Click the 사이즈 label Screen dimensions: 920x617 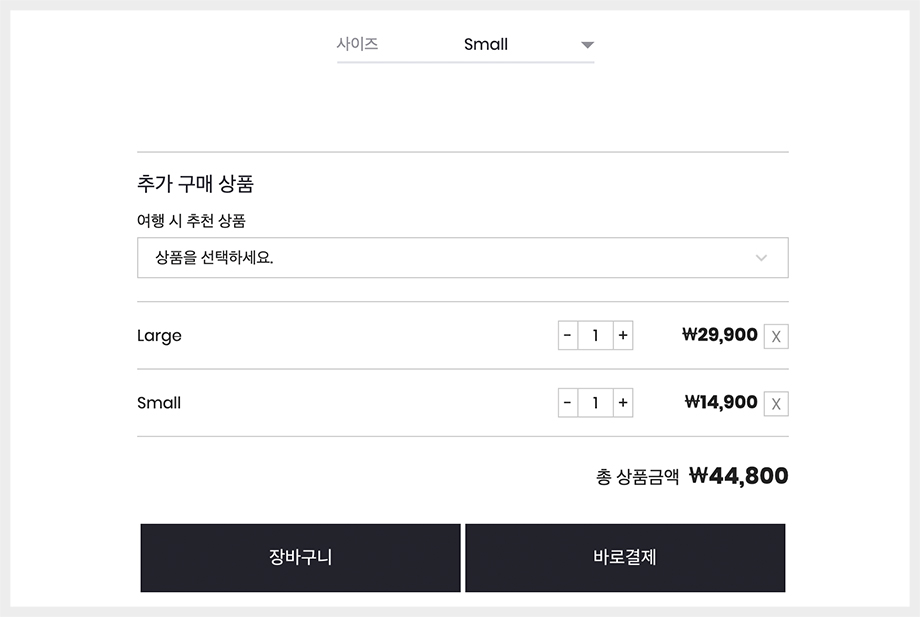[357, 44]
